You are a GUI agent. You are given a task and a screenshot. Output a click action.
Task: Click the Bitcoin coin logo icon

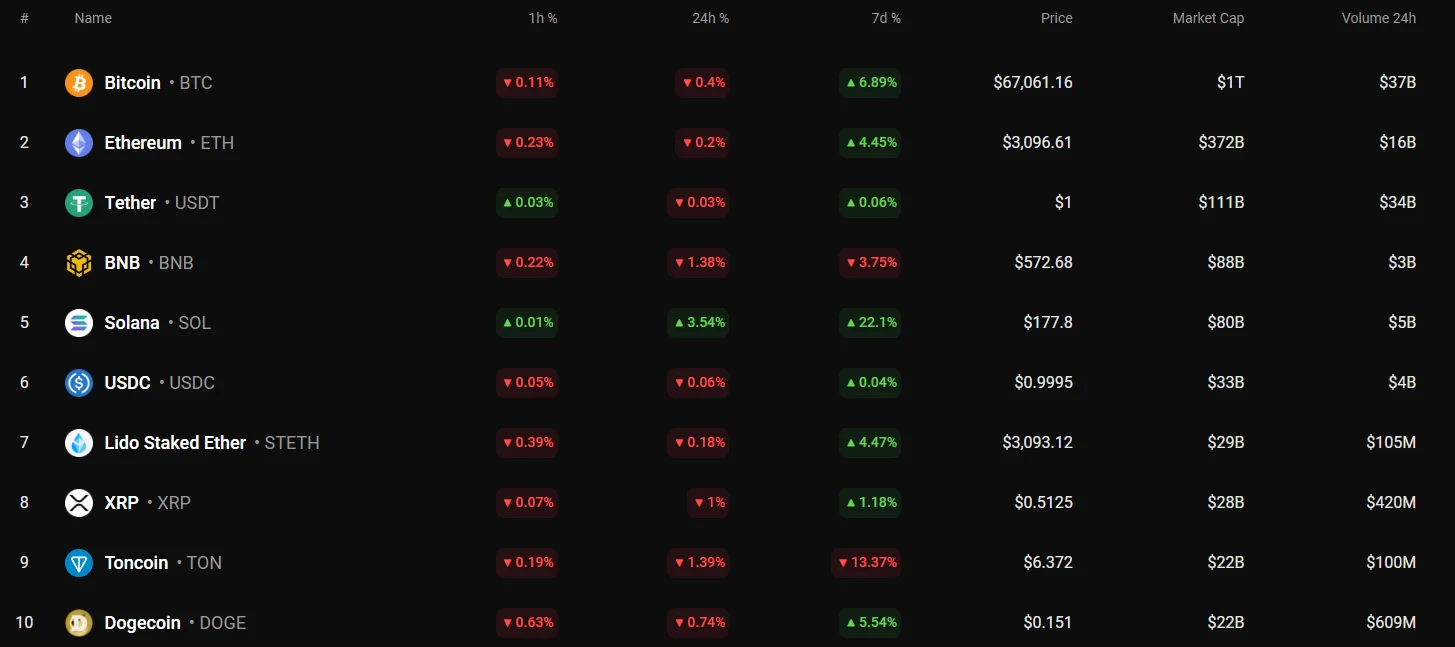tap(79, 83)
